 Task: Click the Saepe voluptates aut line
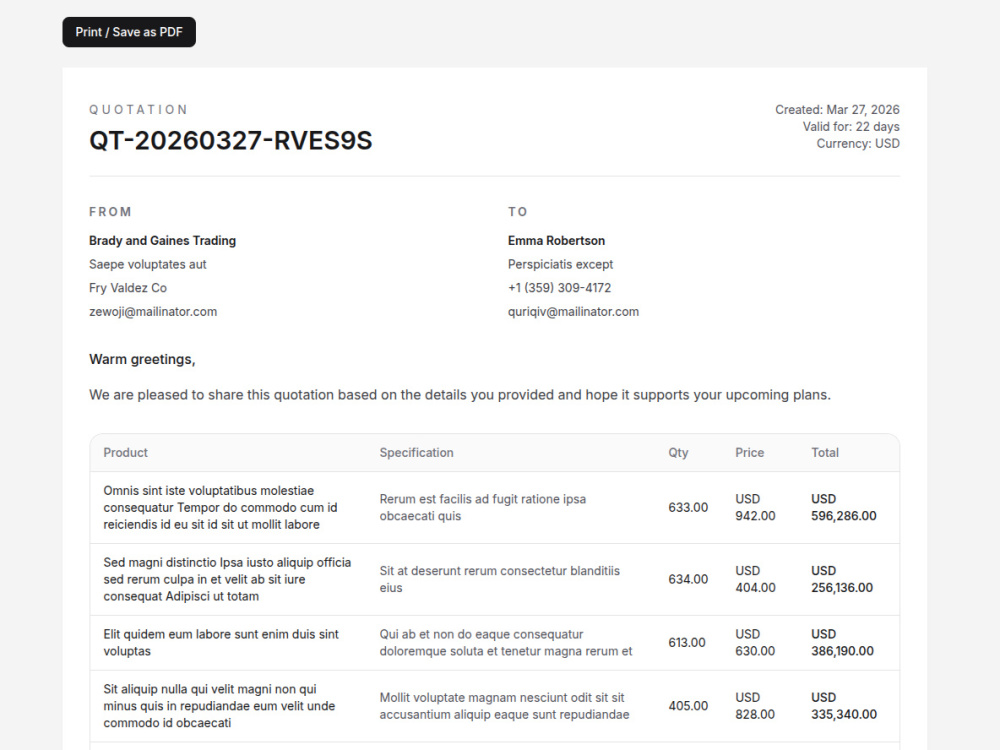(x=148, y=264)
